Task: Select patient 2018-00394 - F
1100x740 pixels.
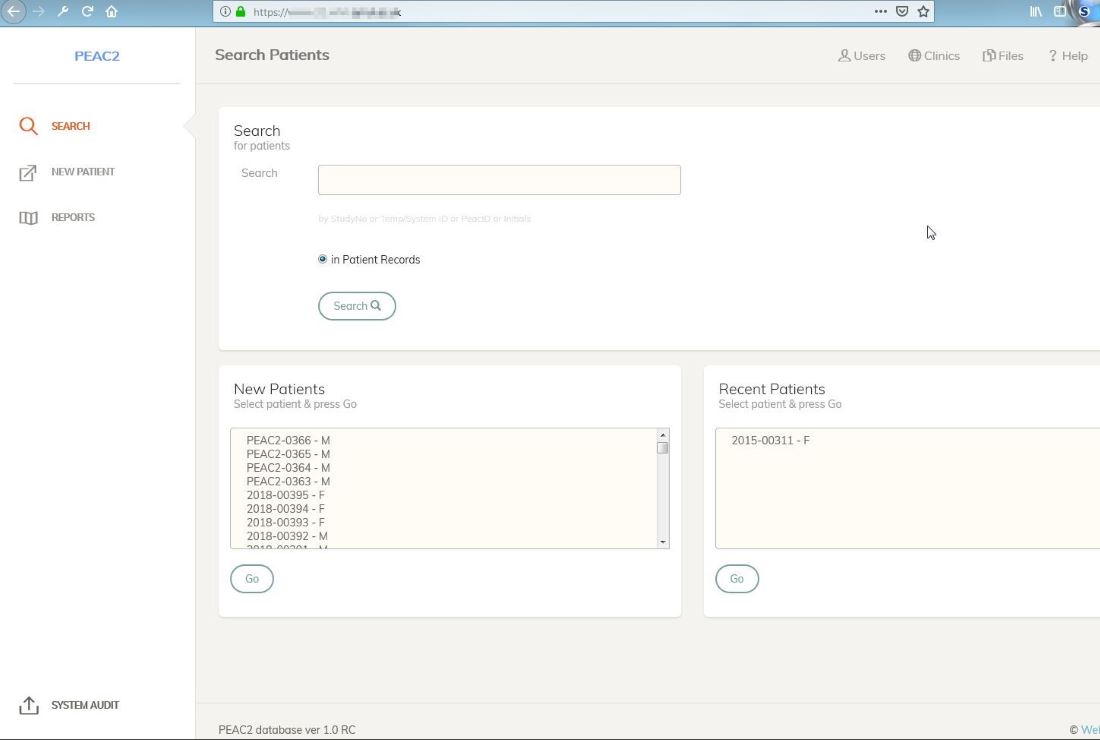Action: pos(286,509)
